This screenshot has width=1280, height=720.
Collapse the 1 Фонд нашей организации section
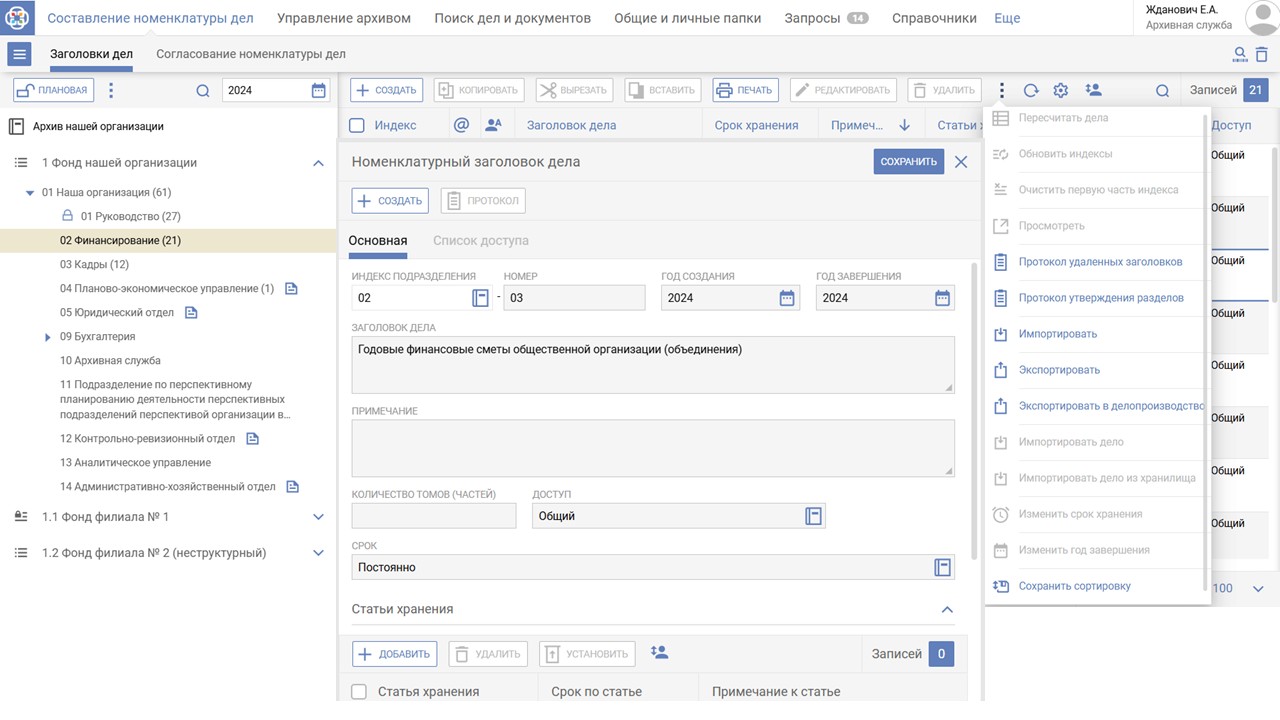click(318, 163)
